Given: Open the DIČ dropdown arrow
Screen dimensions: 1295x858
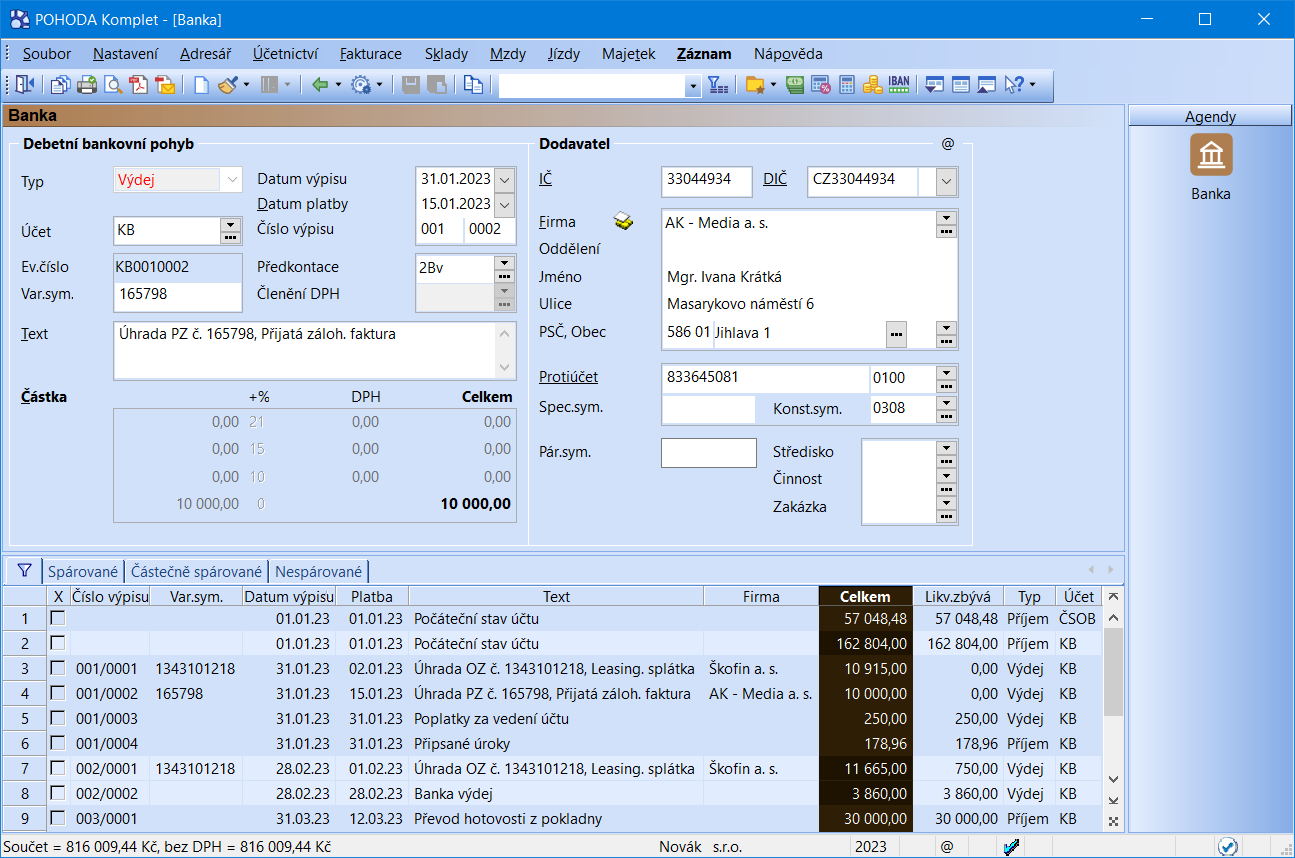Looking at the screenshot, I should (x=947, y=181).
